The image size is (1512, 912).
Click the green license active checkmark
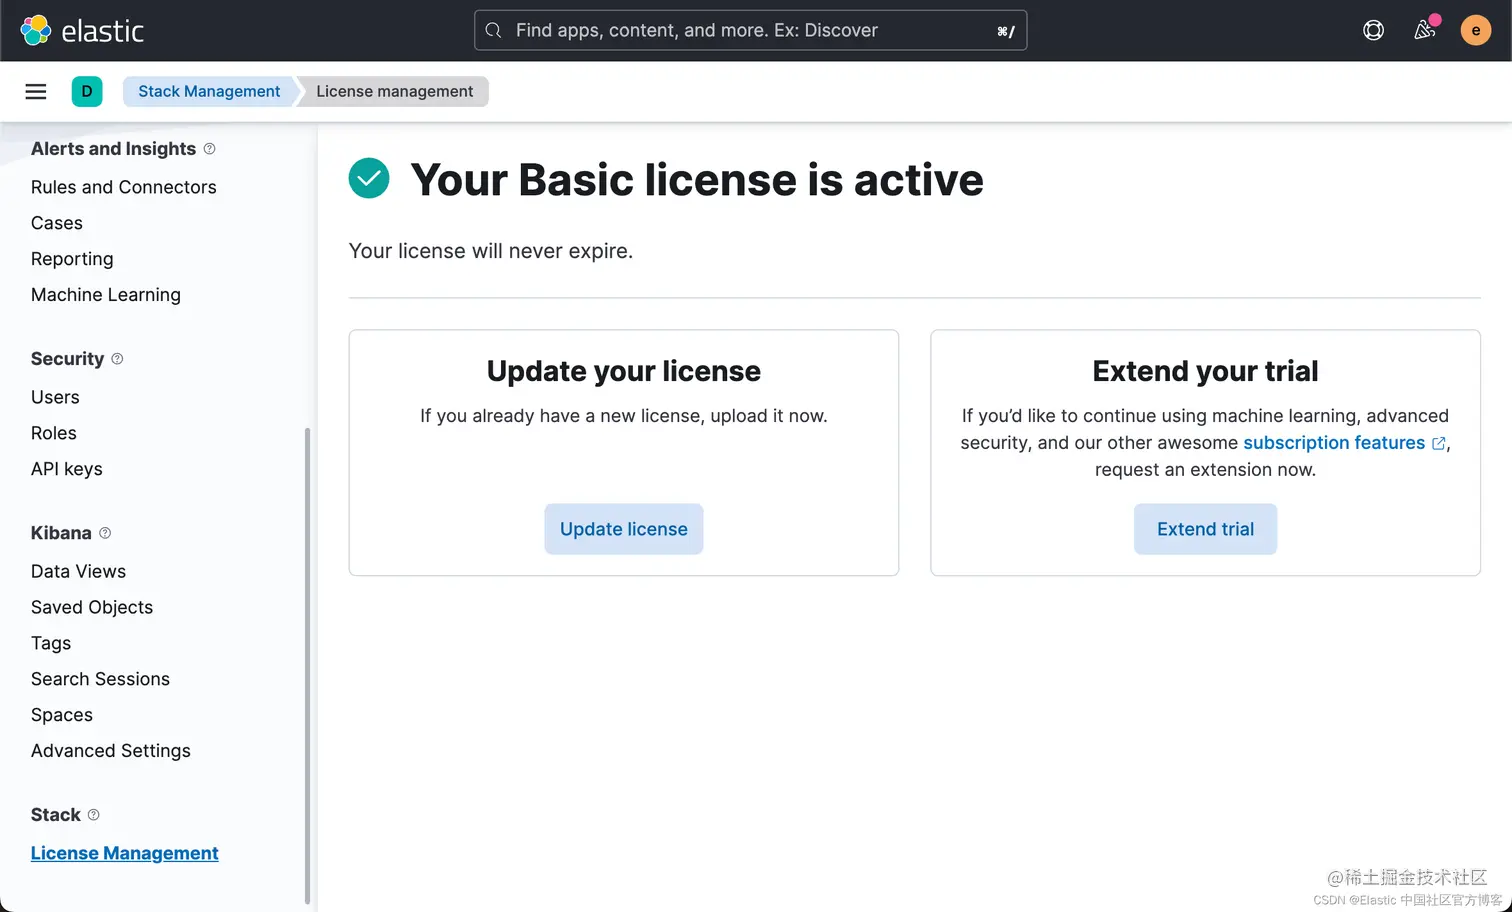coord(369,178)
